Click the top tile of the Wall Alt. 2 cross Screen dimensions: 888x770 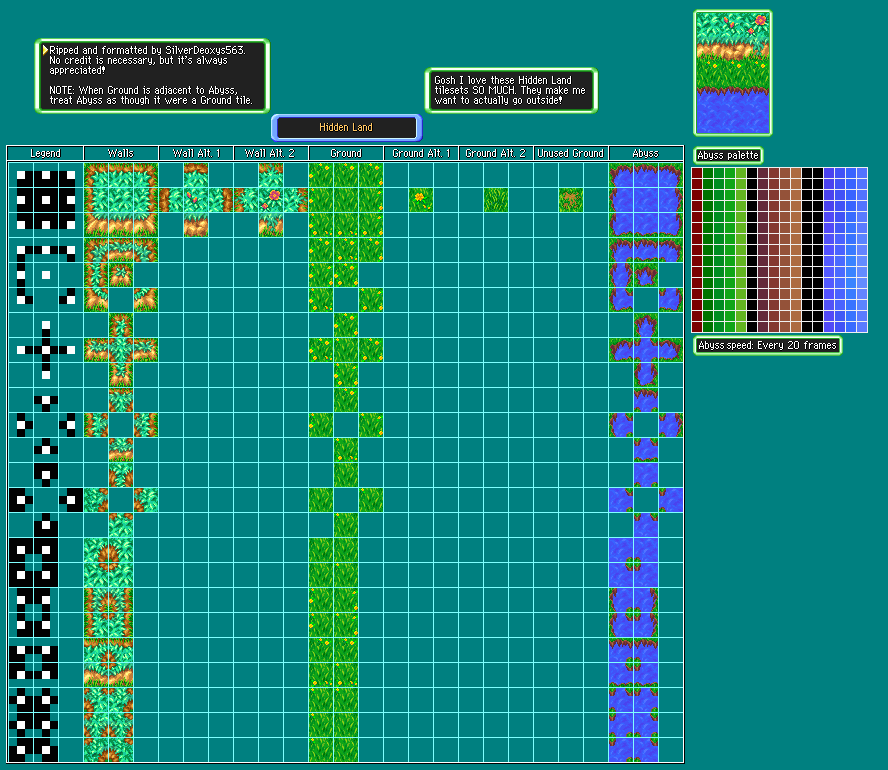point(271,175)
